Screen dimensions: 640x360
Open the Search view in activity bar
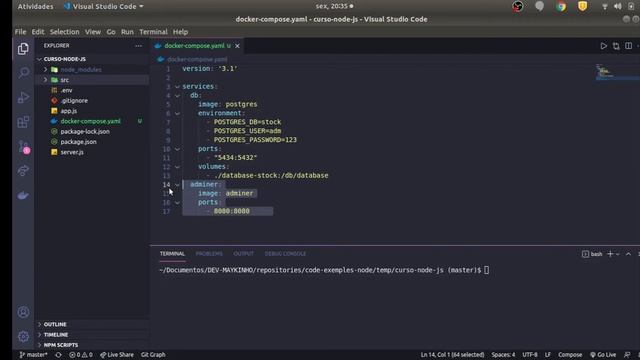[23, 73]
